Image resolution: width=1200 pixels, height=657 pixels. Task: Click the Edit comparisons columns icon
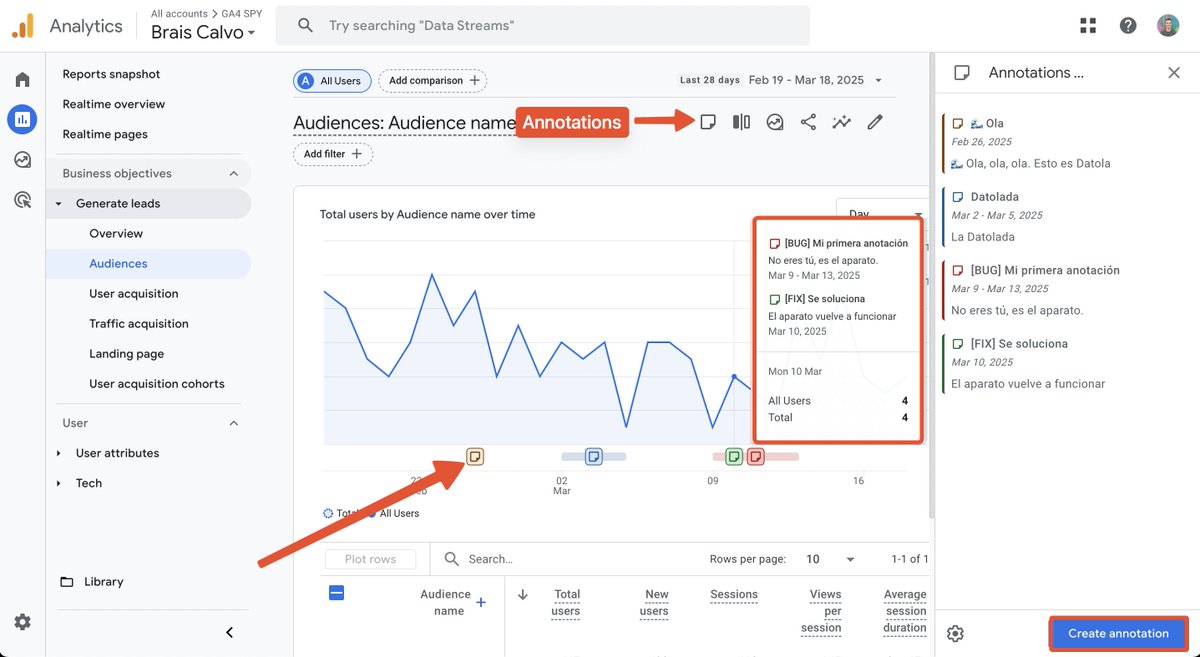[x=741, y=122]
